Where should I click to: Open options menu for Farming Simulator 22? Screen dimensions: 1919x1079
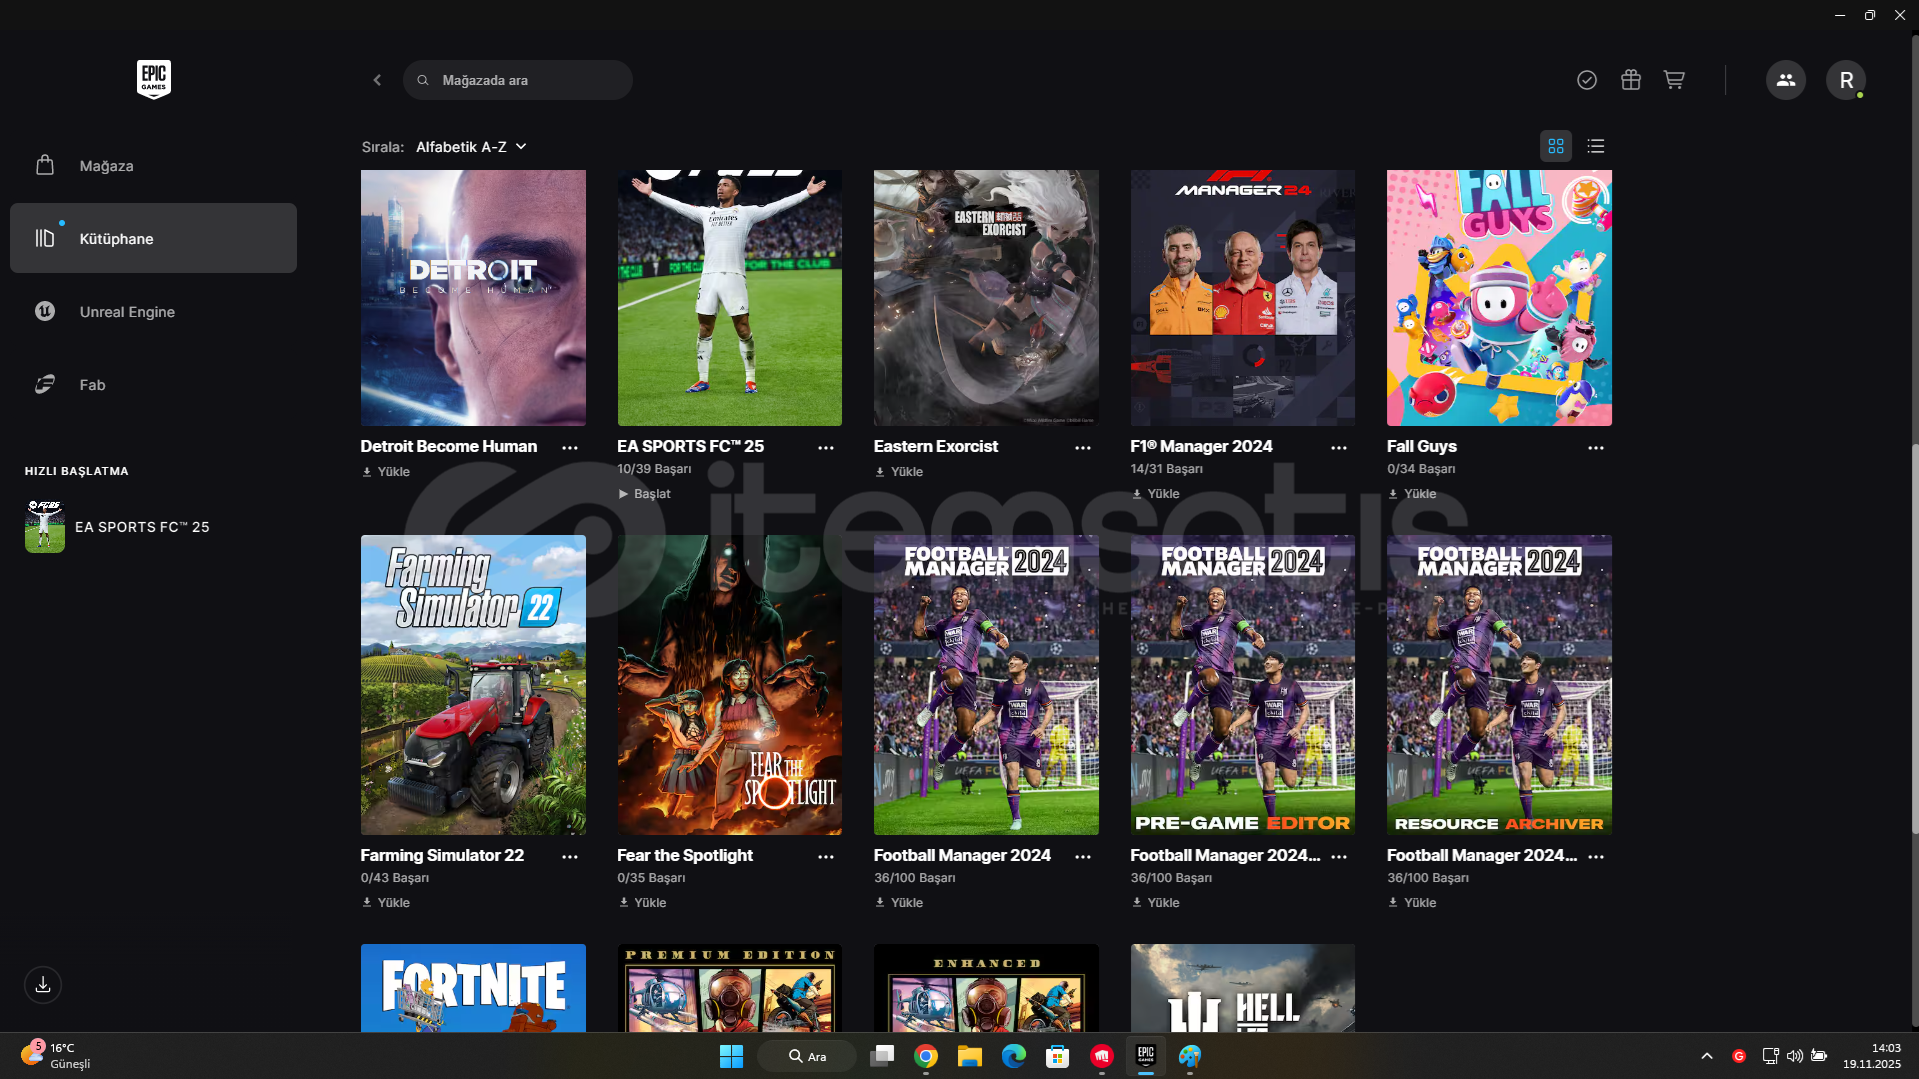[x=570, y=857]
